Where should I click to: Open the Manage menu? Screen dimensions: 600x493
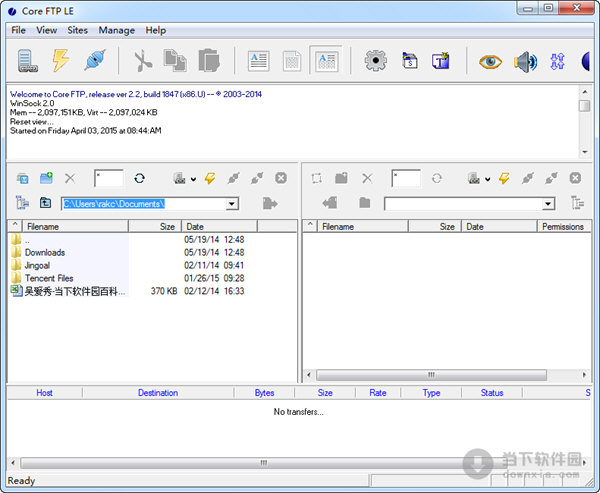116,30
